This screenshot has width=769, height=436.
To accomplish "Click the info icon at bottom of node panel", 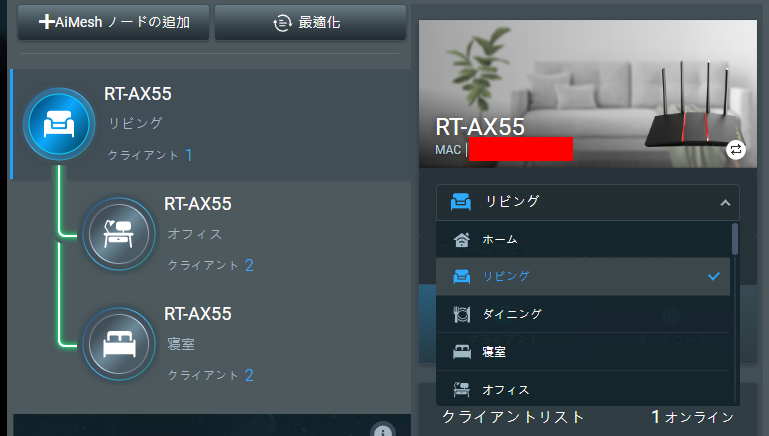I will 383,431.
